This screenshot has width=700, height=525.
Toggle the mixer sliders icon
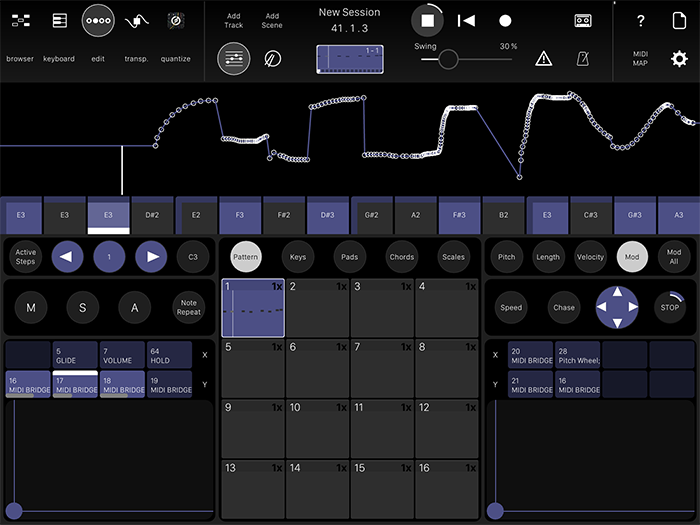(233, 58)
